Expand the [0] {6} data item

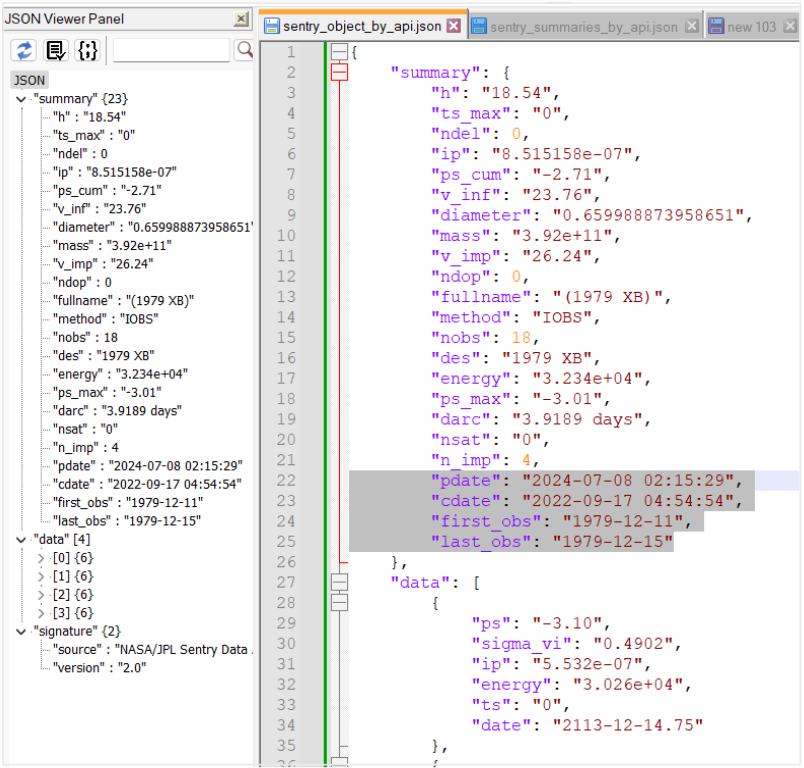click(x=42, y=558)
